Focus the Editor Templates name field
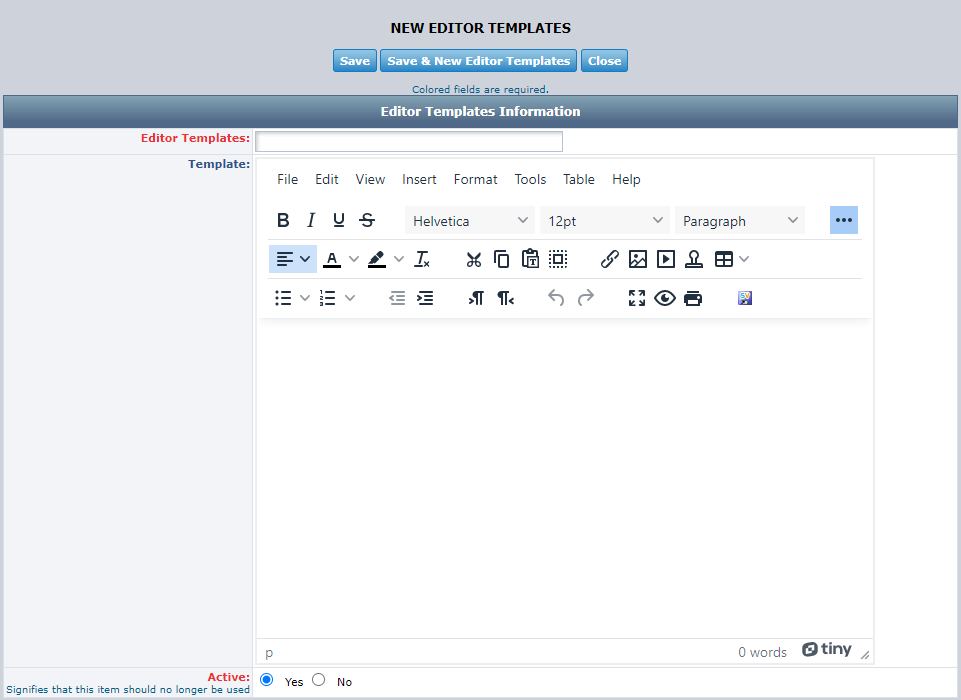This screenshot has height=700, width=961. click(x=409, y=142)
